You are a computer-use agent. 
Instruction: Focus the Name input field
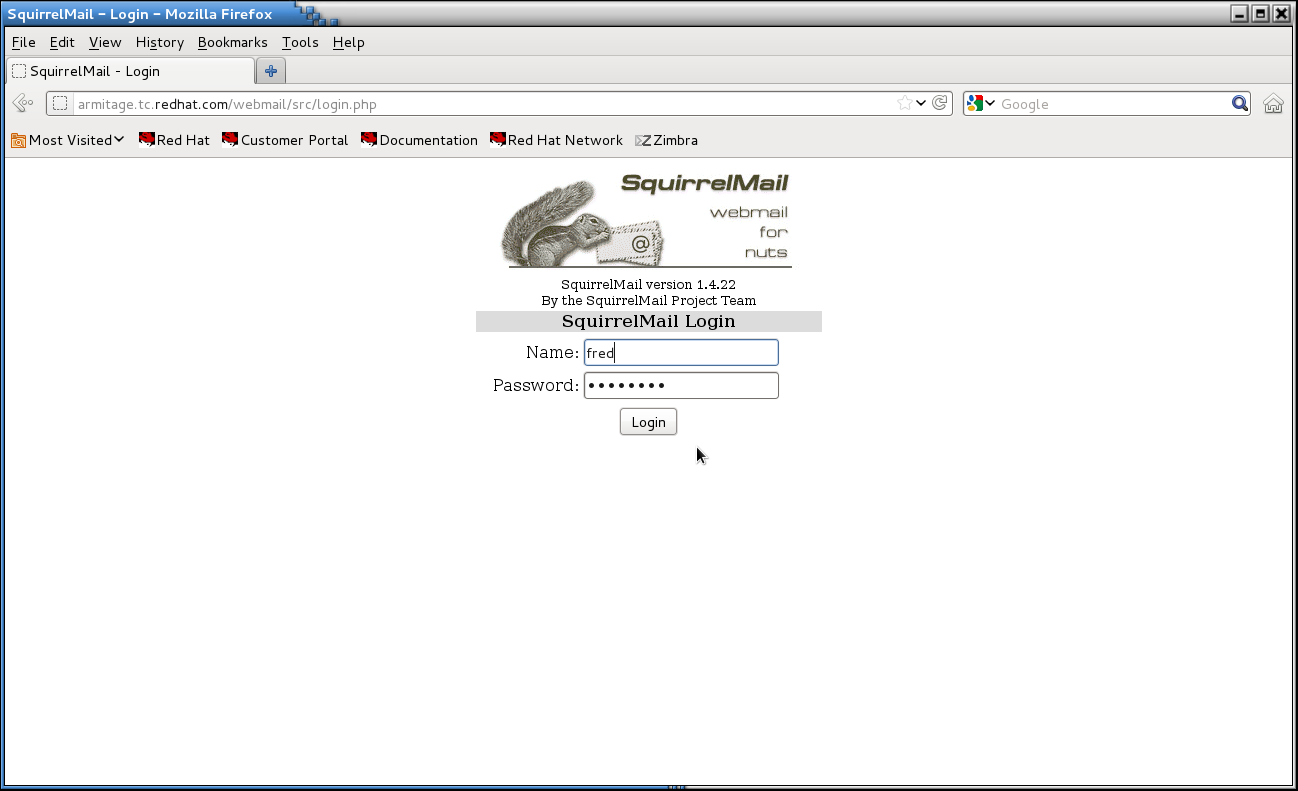point(681,352)
